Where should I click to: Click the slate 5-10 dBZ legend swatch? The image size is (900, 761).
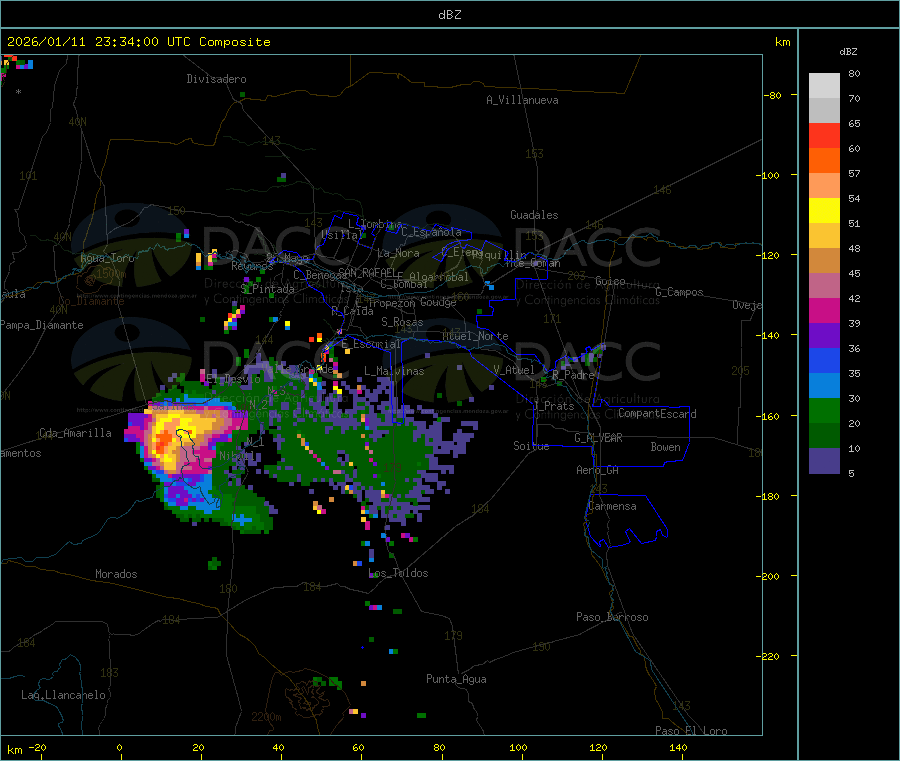pyautogui.click(x=824, y=461)
